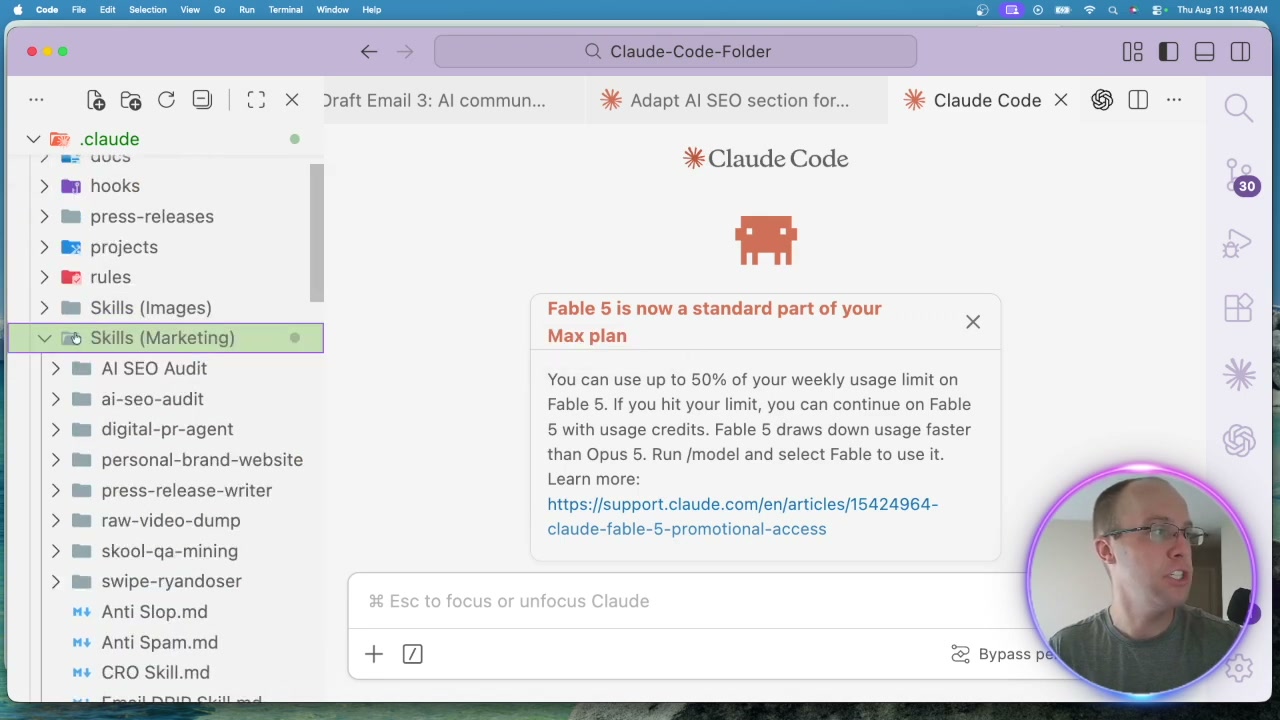Open the Run and Debug view
This screenshot has height=720, width=1280.
[1239, 243]
